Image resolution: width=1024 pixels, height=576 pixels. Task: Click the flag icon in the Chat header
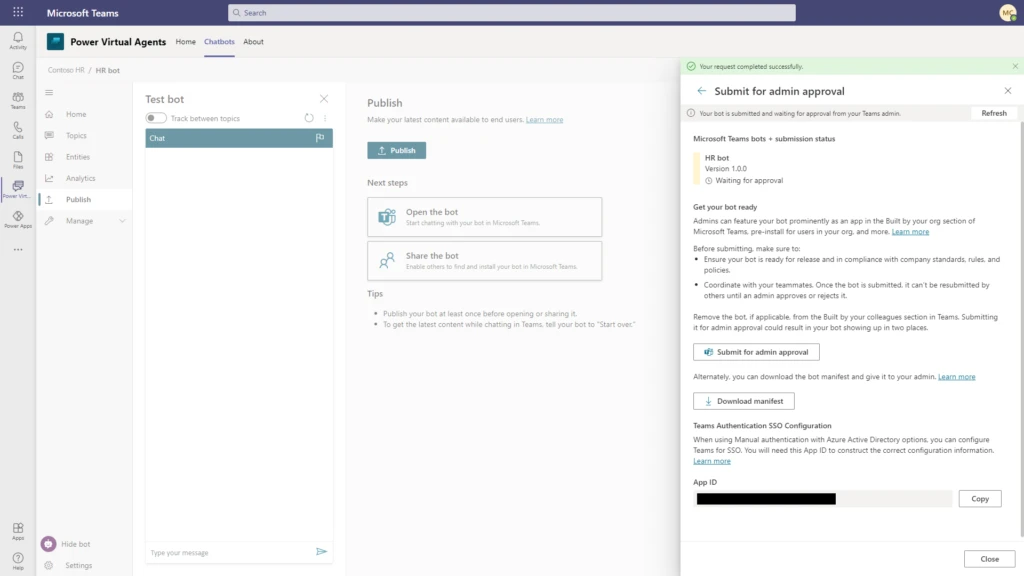[x=321, y=138]
